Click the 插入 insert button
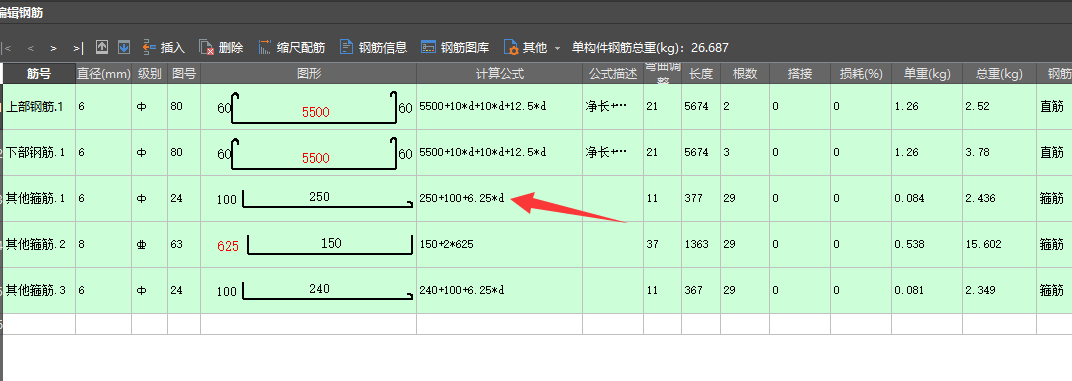 click(x=163, y=47)
